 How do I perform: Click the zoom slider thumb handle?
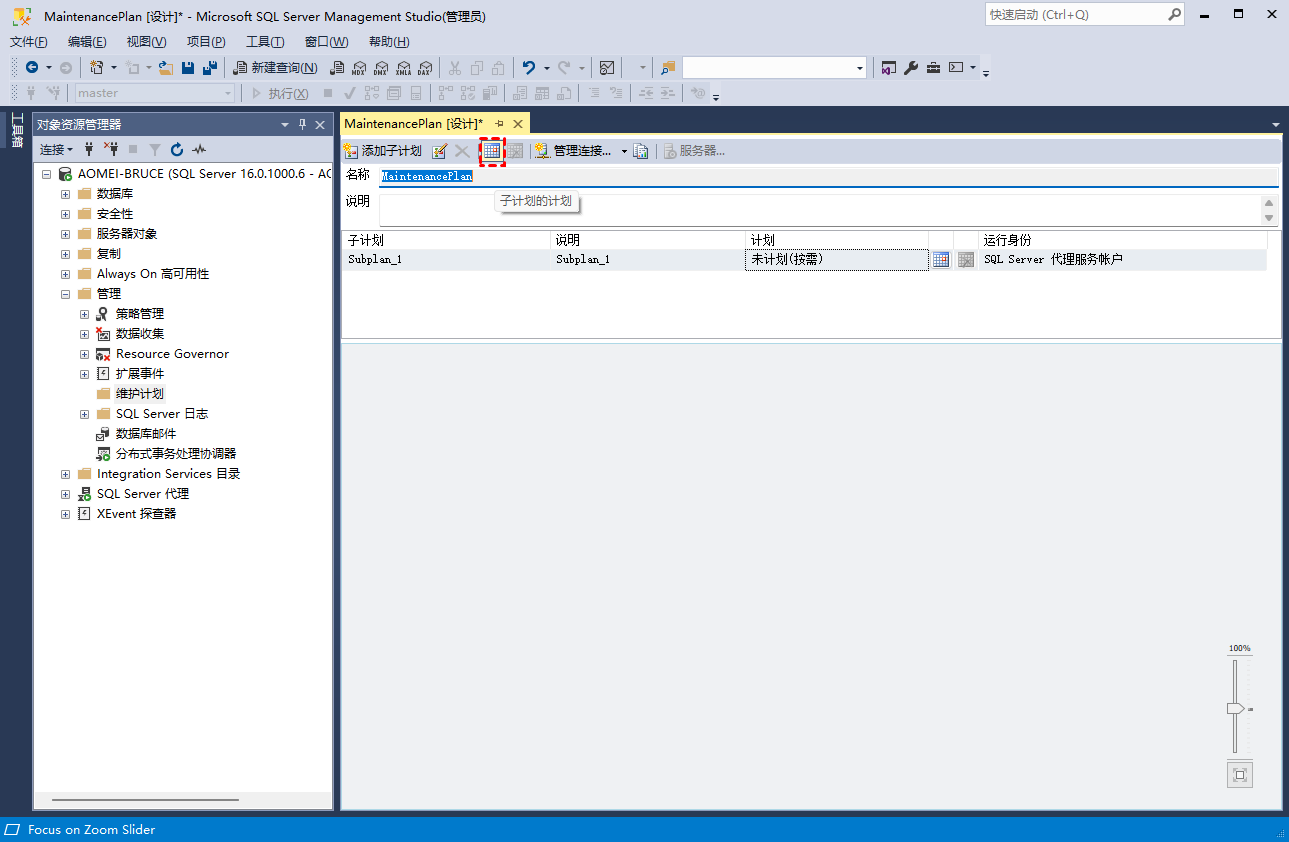pos(1235,708)
